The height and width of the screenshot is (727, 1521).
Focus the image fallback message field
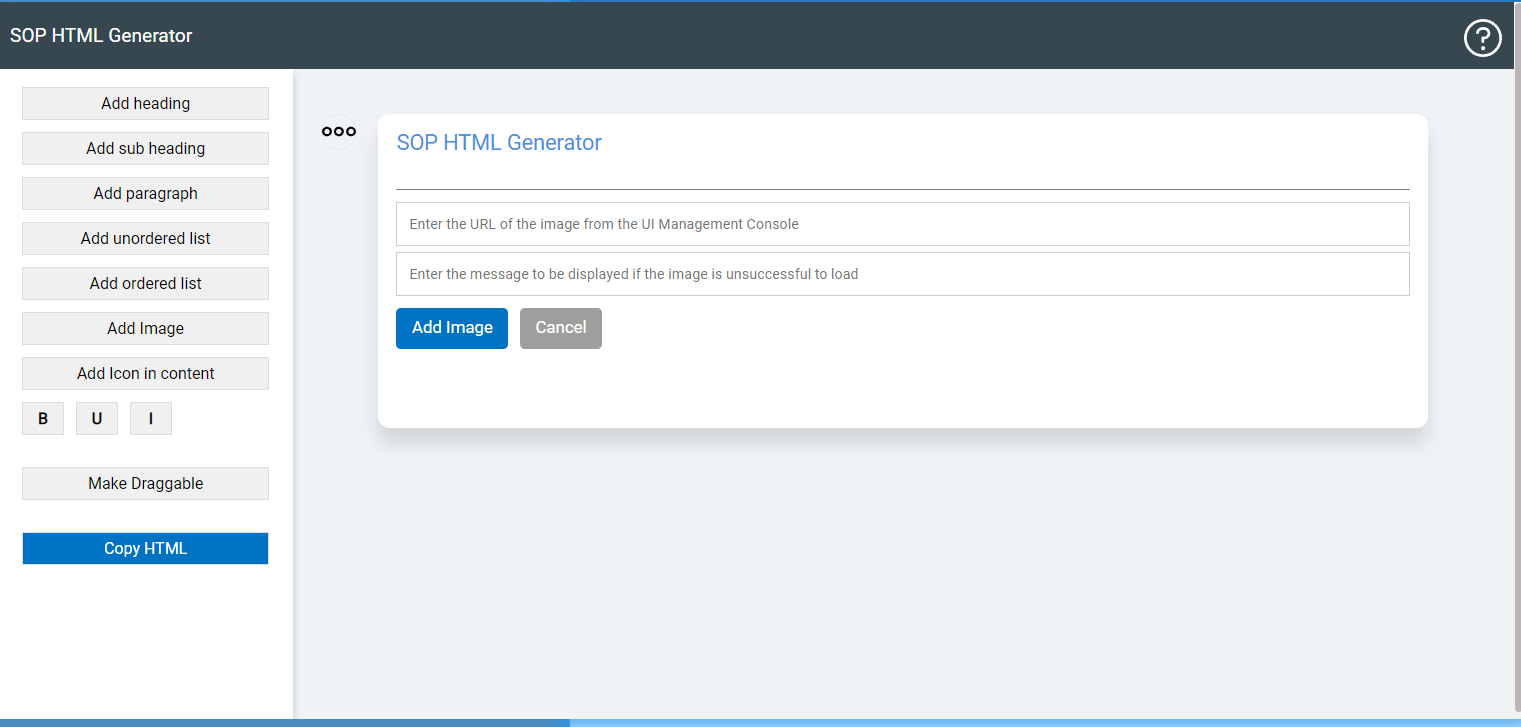pyautogui.click(x=902, y=274)
